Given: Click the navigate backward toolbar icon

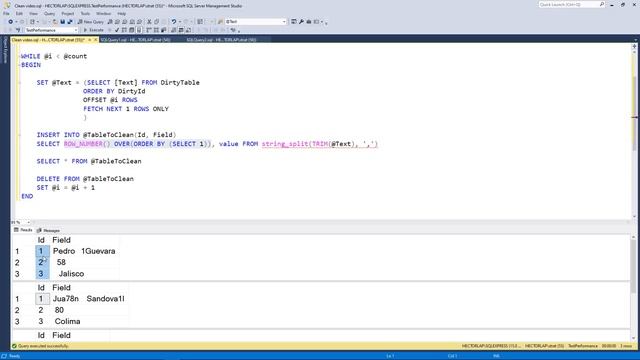Looking at the screenshot, I should (11, 22).
